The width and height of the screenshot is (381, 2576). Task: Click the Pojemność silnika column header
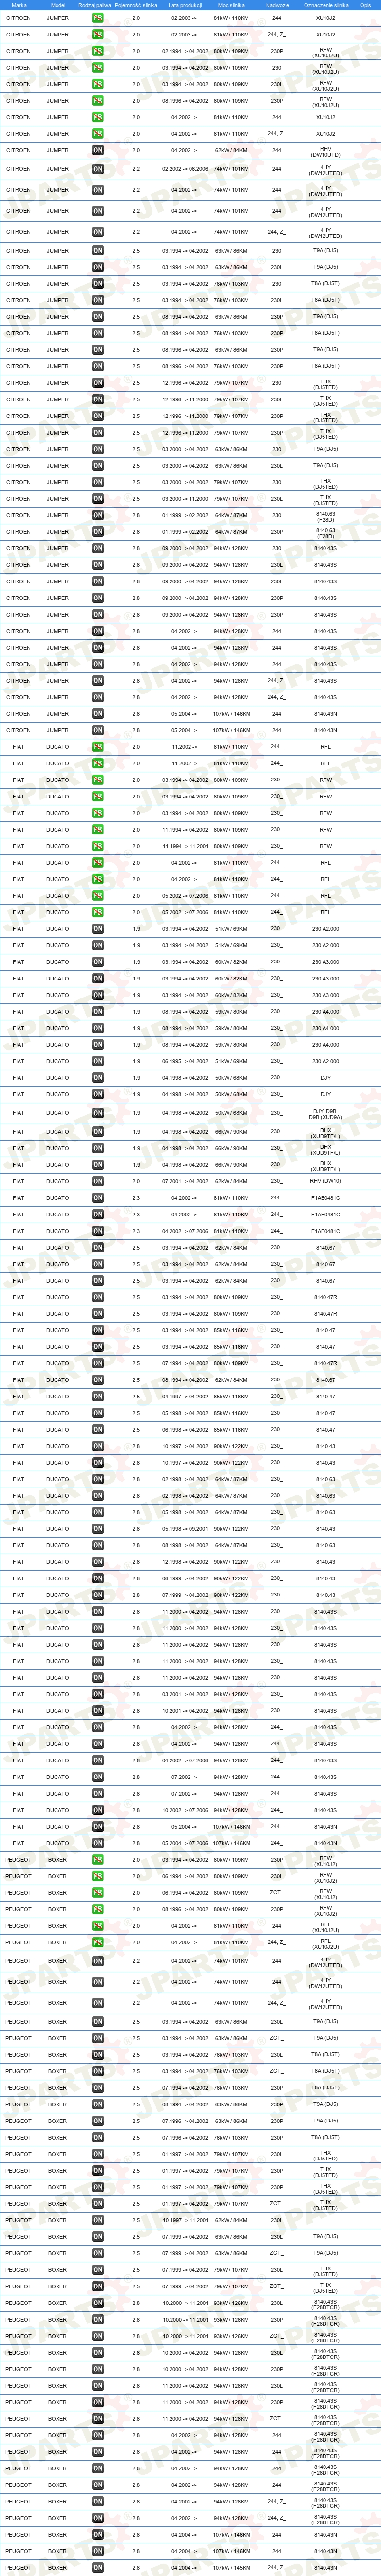(x=136, y=5)
